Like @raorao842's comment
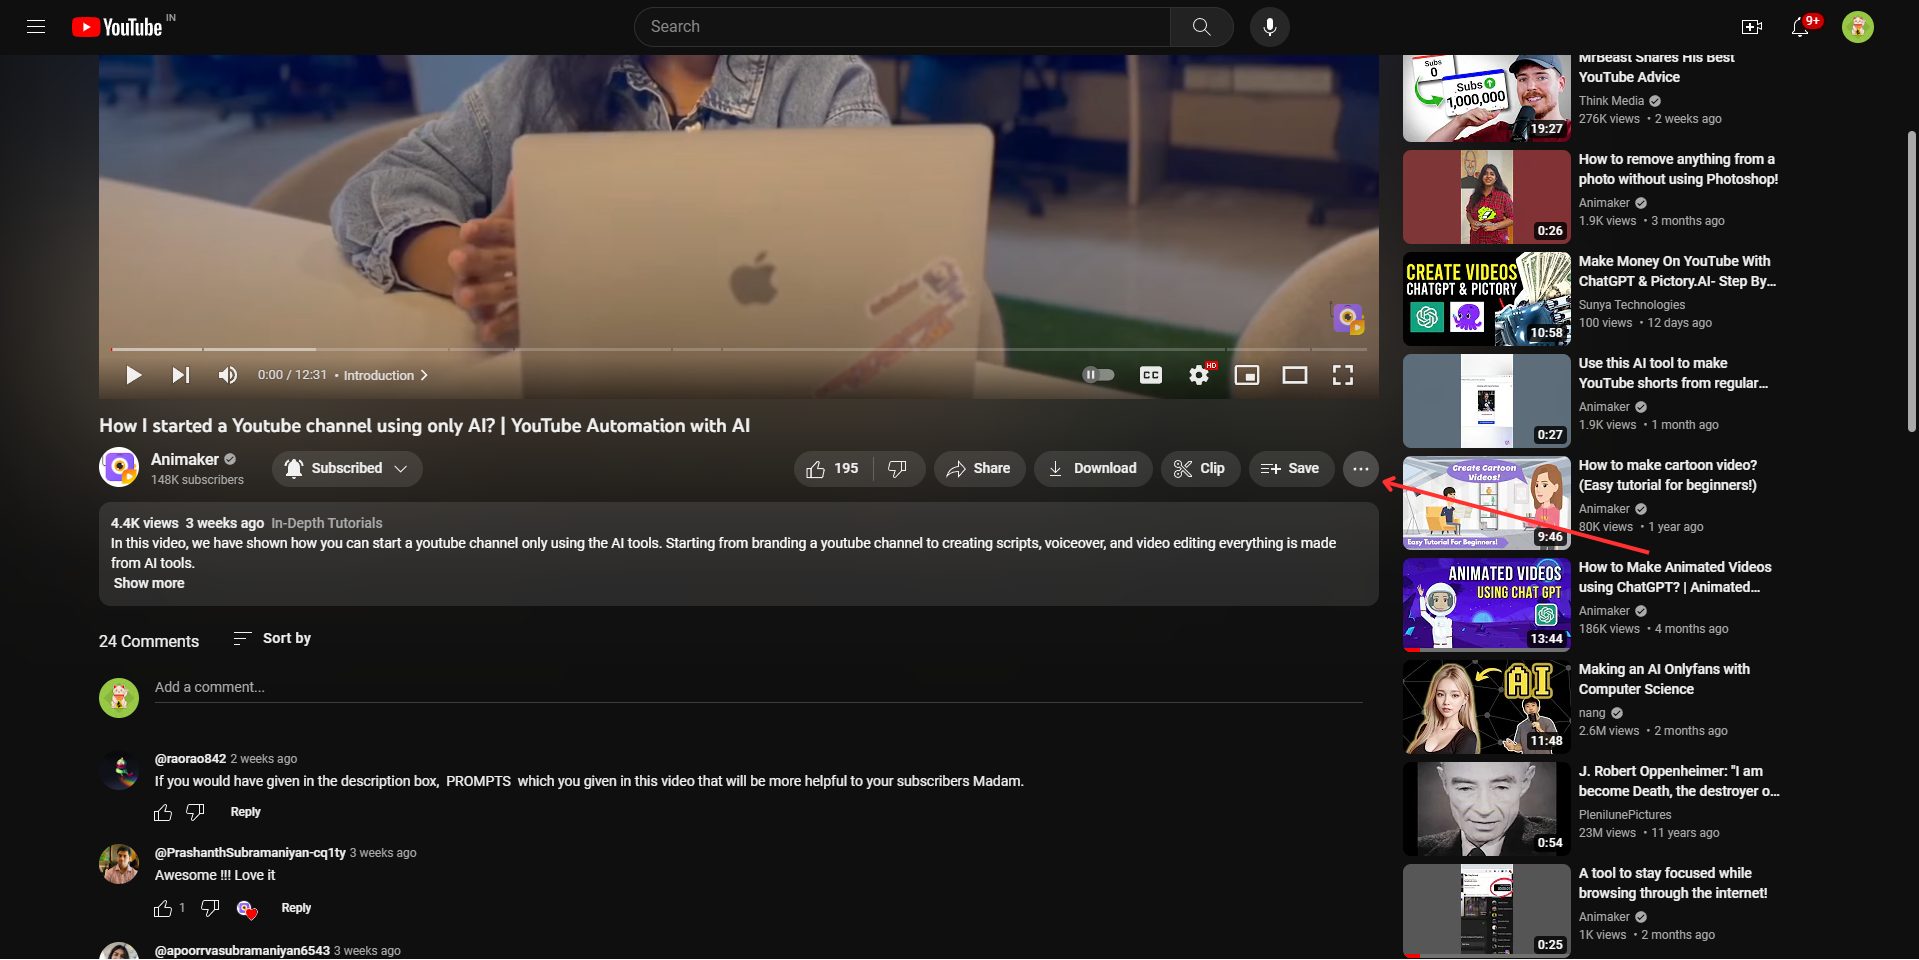 [x=163, y=812]
